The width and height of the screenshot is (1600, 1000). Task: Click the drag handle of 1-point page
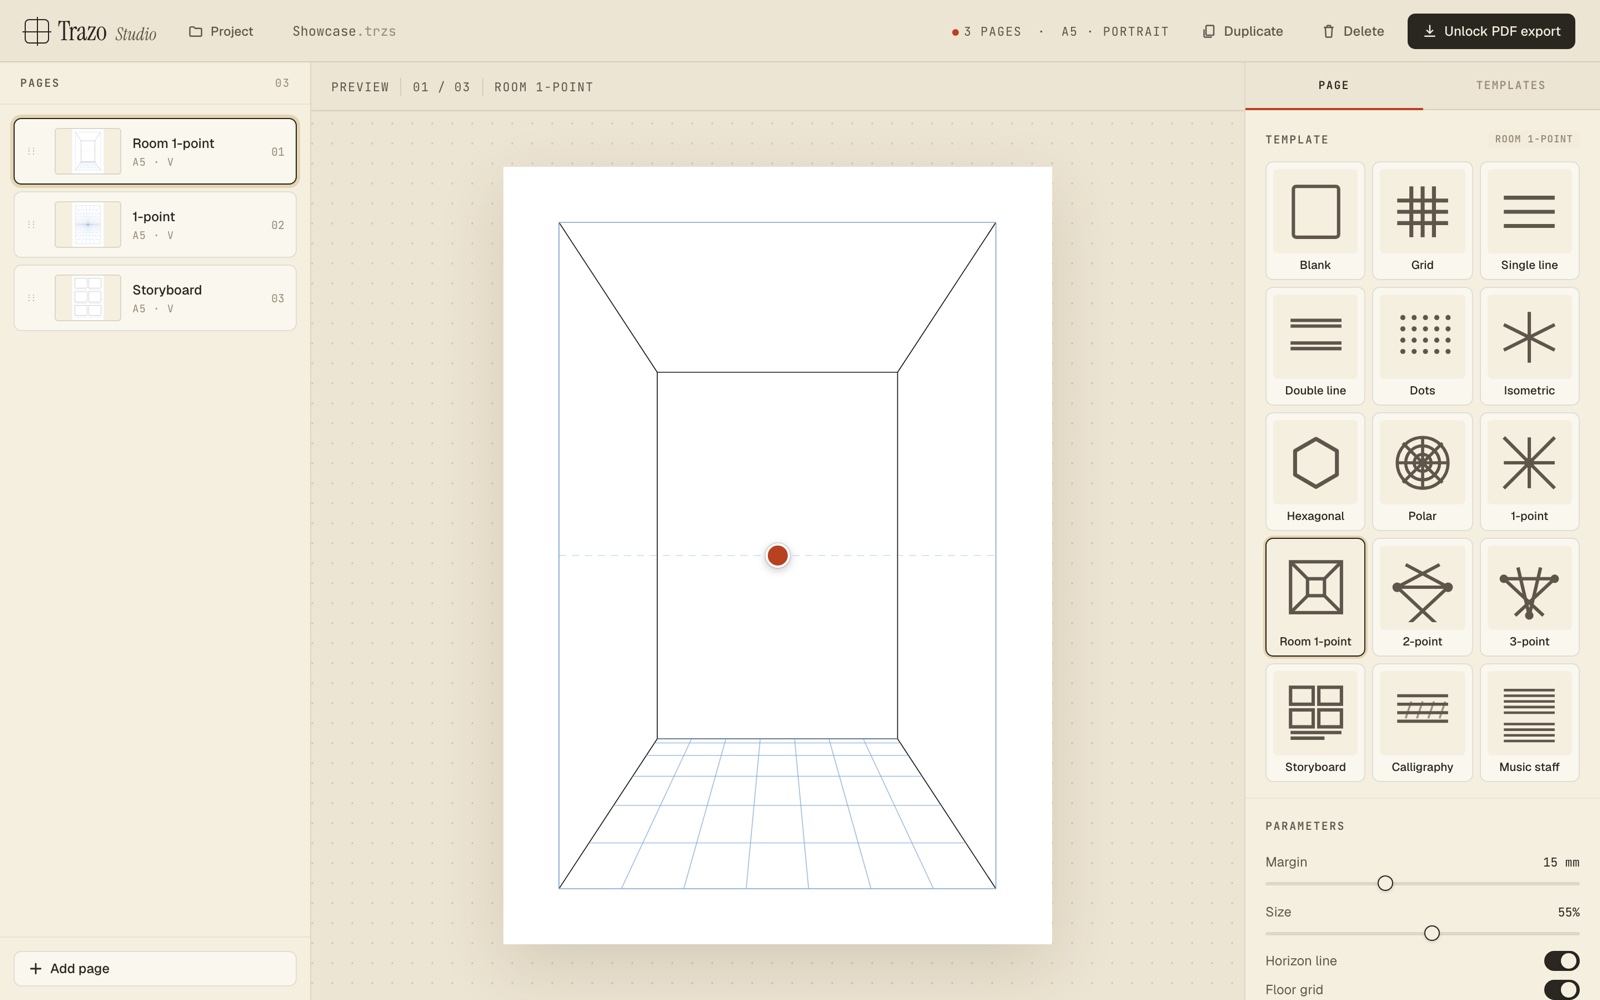31,225
